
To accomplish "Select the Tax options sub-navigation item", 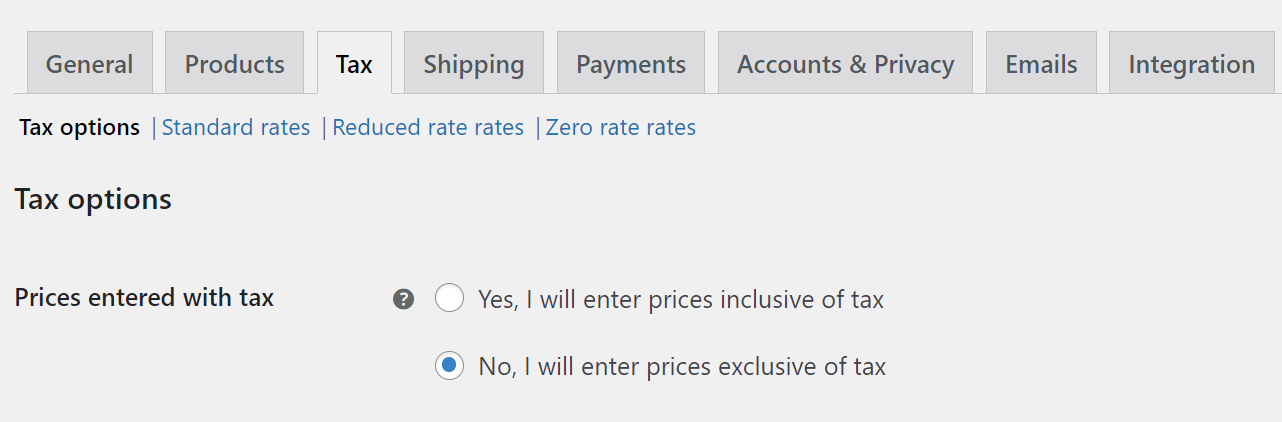I will click(80, 127).
